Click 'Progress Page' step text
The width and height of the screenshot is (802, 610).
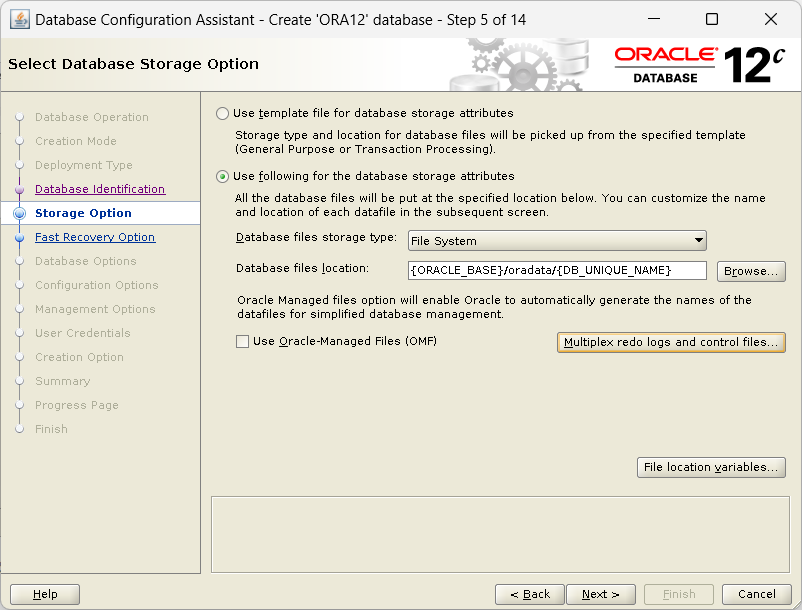click(x=77, y=405)
